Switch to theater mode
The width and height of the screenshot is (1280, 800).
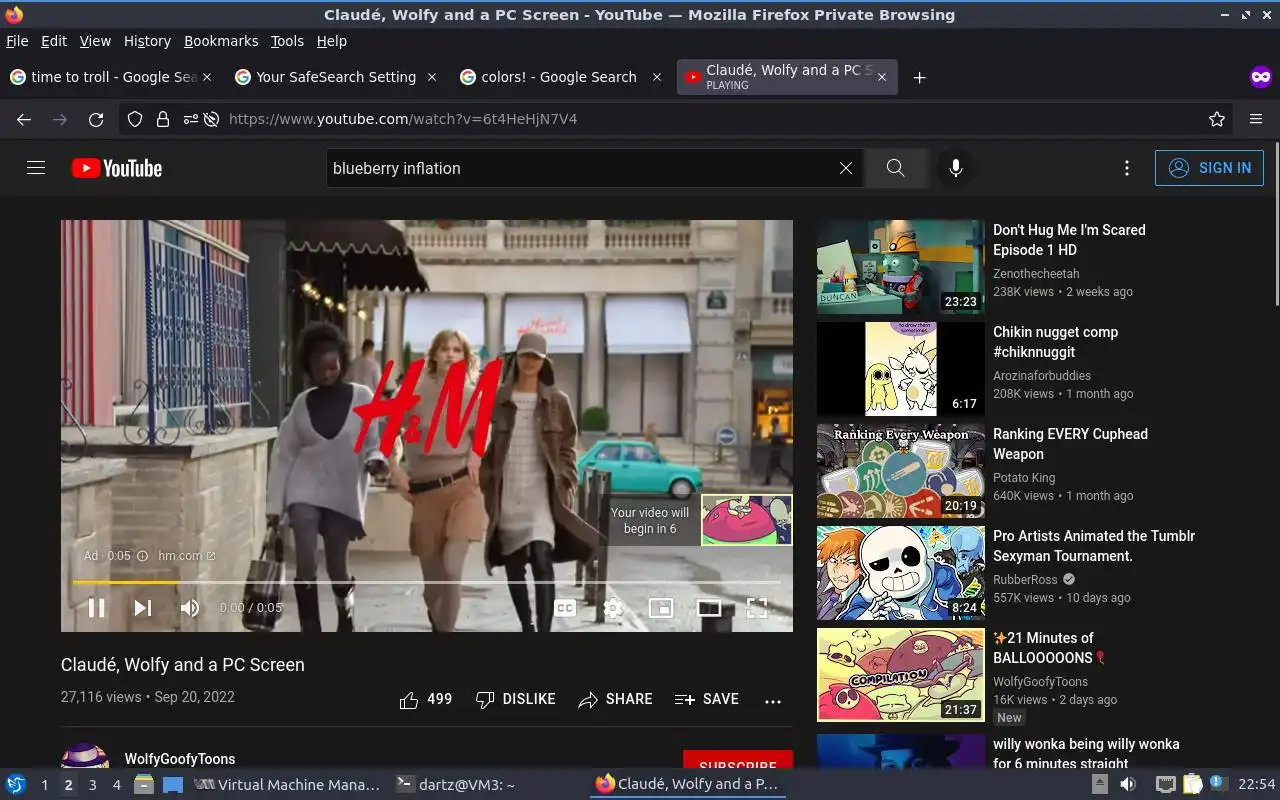[x=709, y=607]
